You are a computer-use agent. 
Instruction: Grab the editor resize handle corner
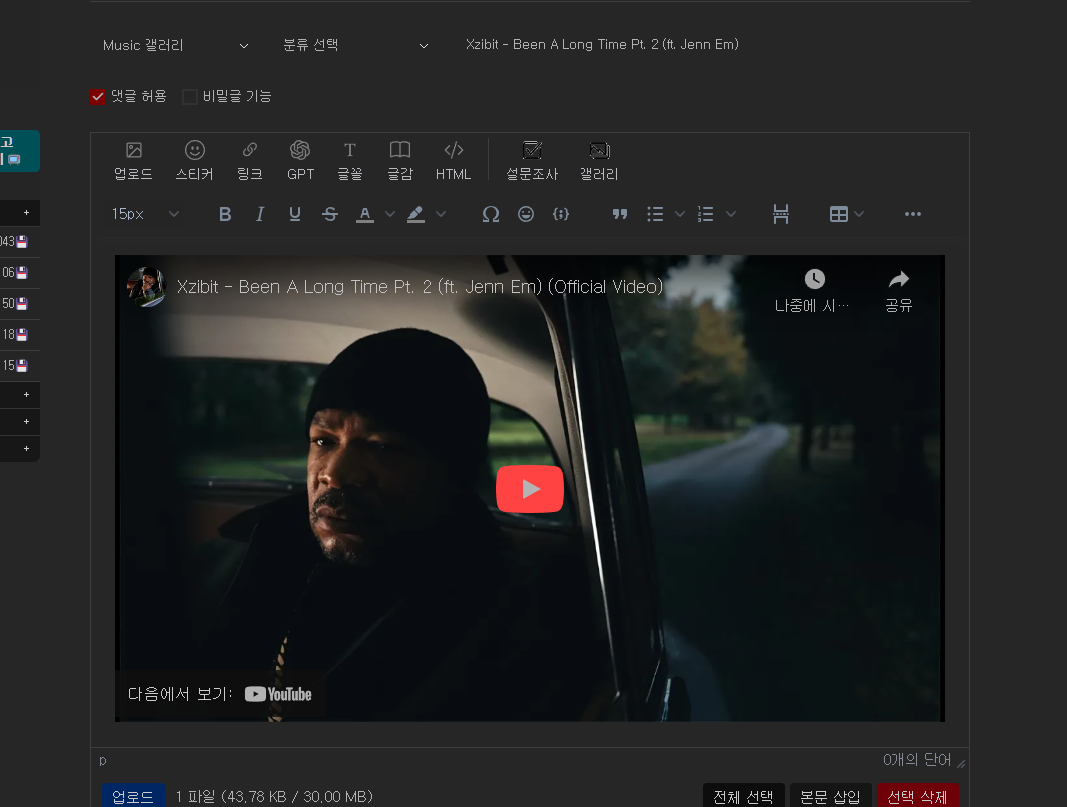tap(962, 763)
